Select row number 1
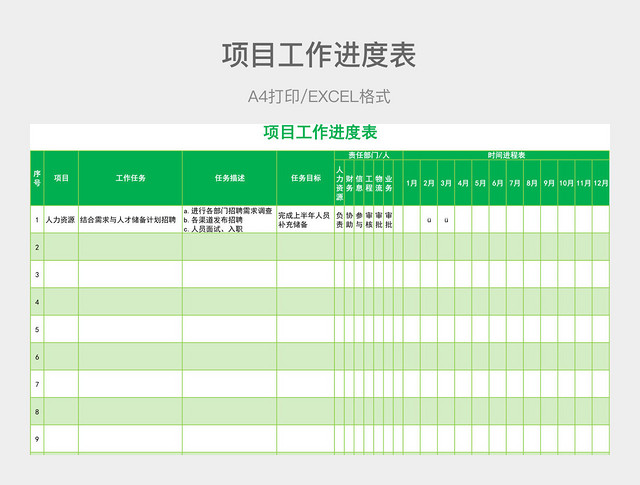This screenshot has height=485, width=640. 37,220
